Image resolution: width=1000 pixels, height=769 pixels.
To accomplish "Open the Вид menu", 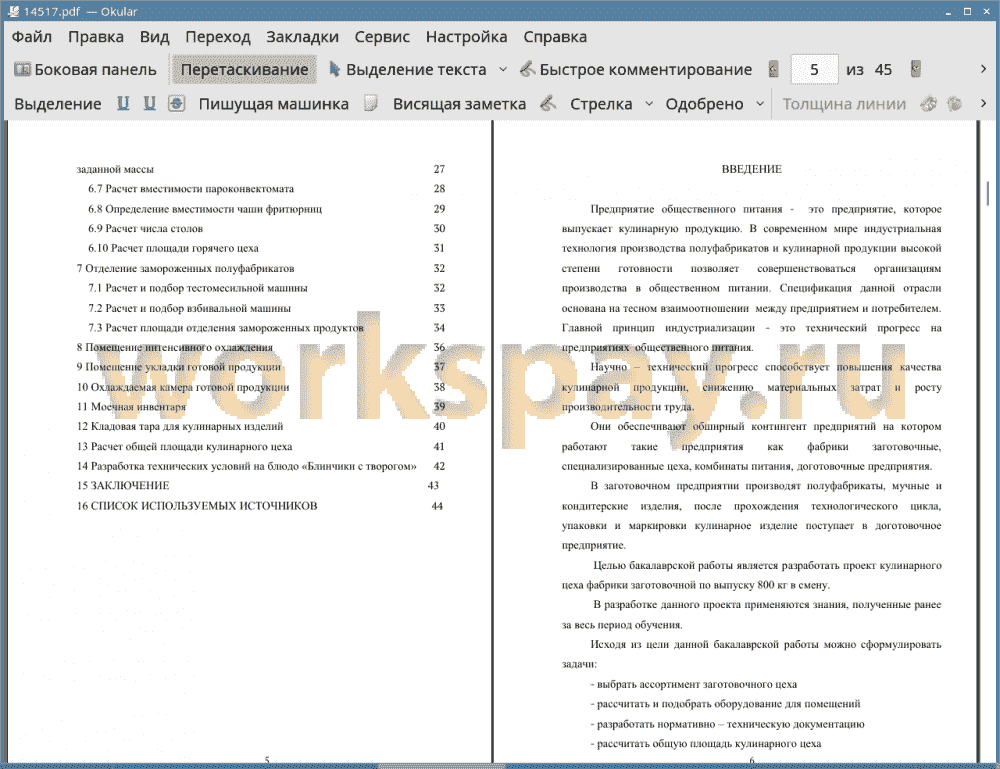I will [x=154, y=37].
